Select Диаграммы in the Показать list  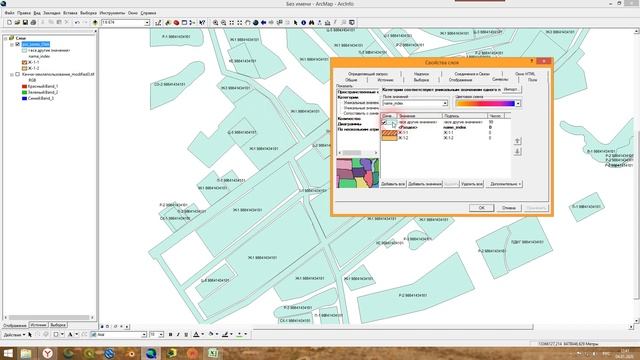[349, 124]
